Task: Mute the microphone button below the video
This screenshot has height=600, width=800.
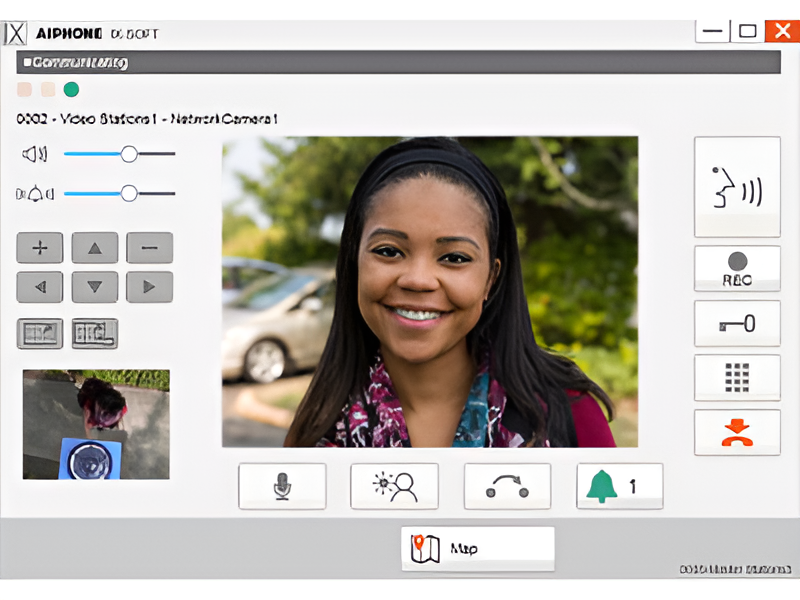Action: [282, 486]
